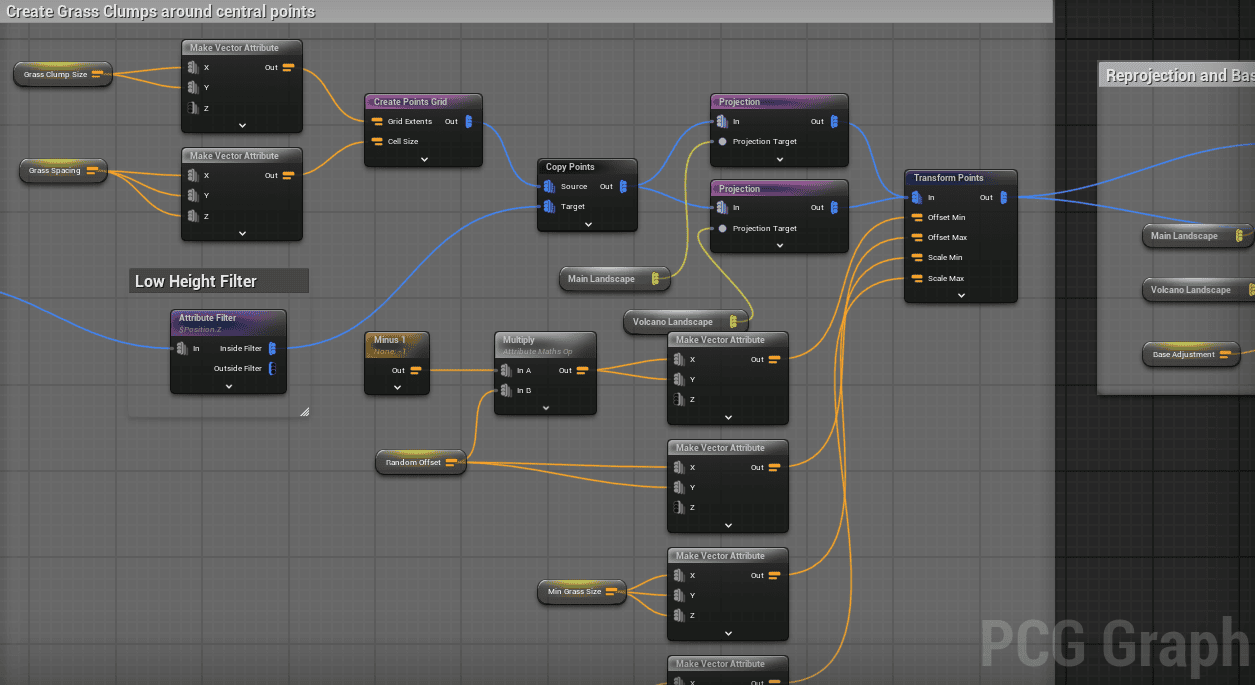Screen dimensions: 1255x685
Task: Click Out pin of Copy Points node
Action: tap(623, 187)
